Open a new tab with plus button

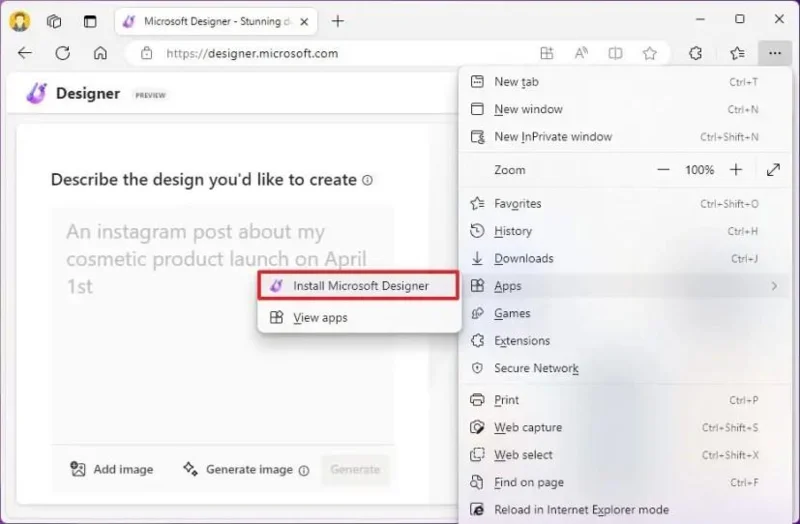click(338, 21)
